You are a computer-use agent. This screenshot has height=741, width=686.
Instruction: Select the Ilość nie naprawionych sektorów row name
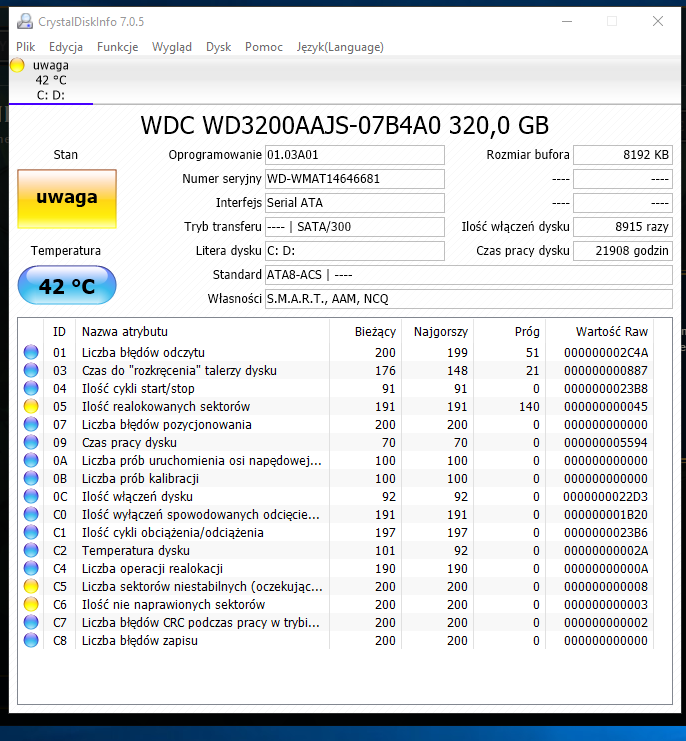pyautogui.click(x=173, y=604)
